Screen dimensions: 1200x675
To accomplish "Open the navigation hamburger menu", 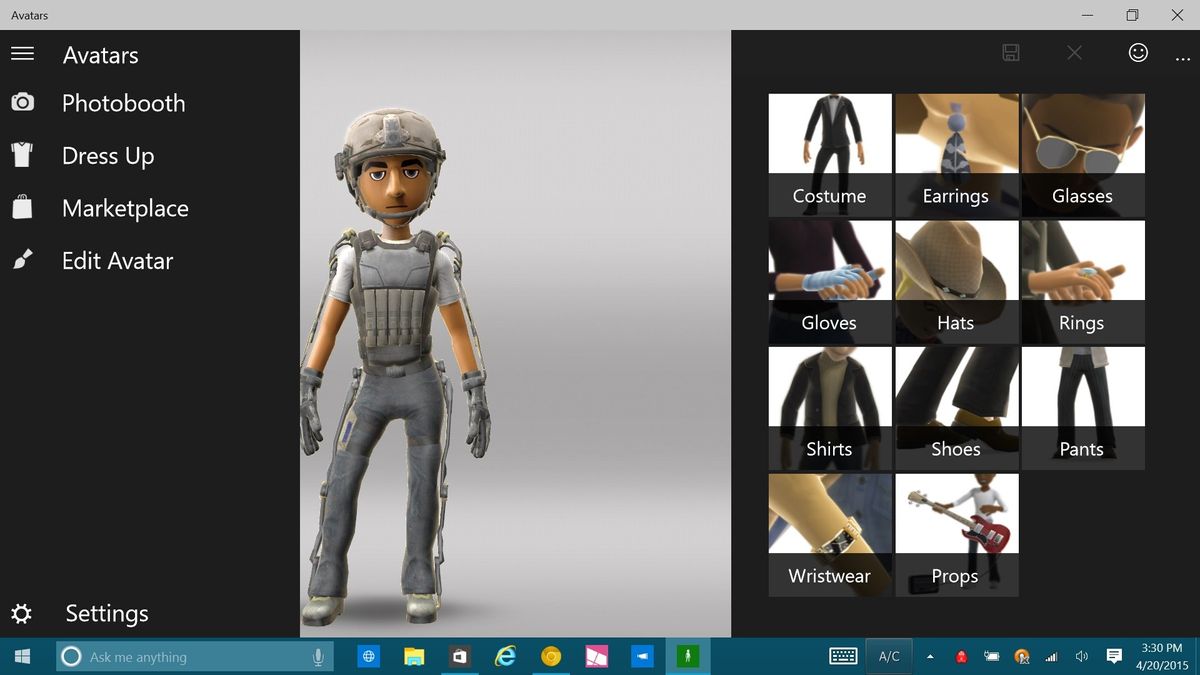I will (x=22, y=54).
